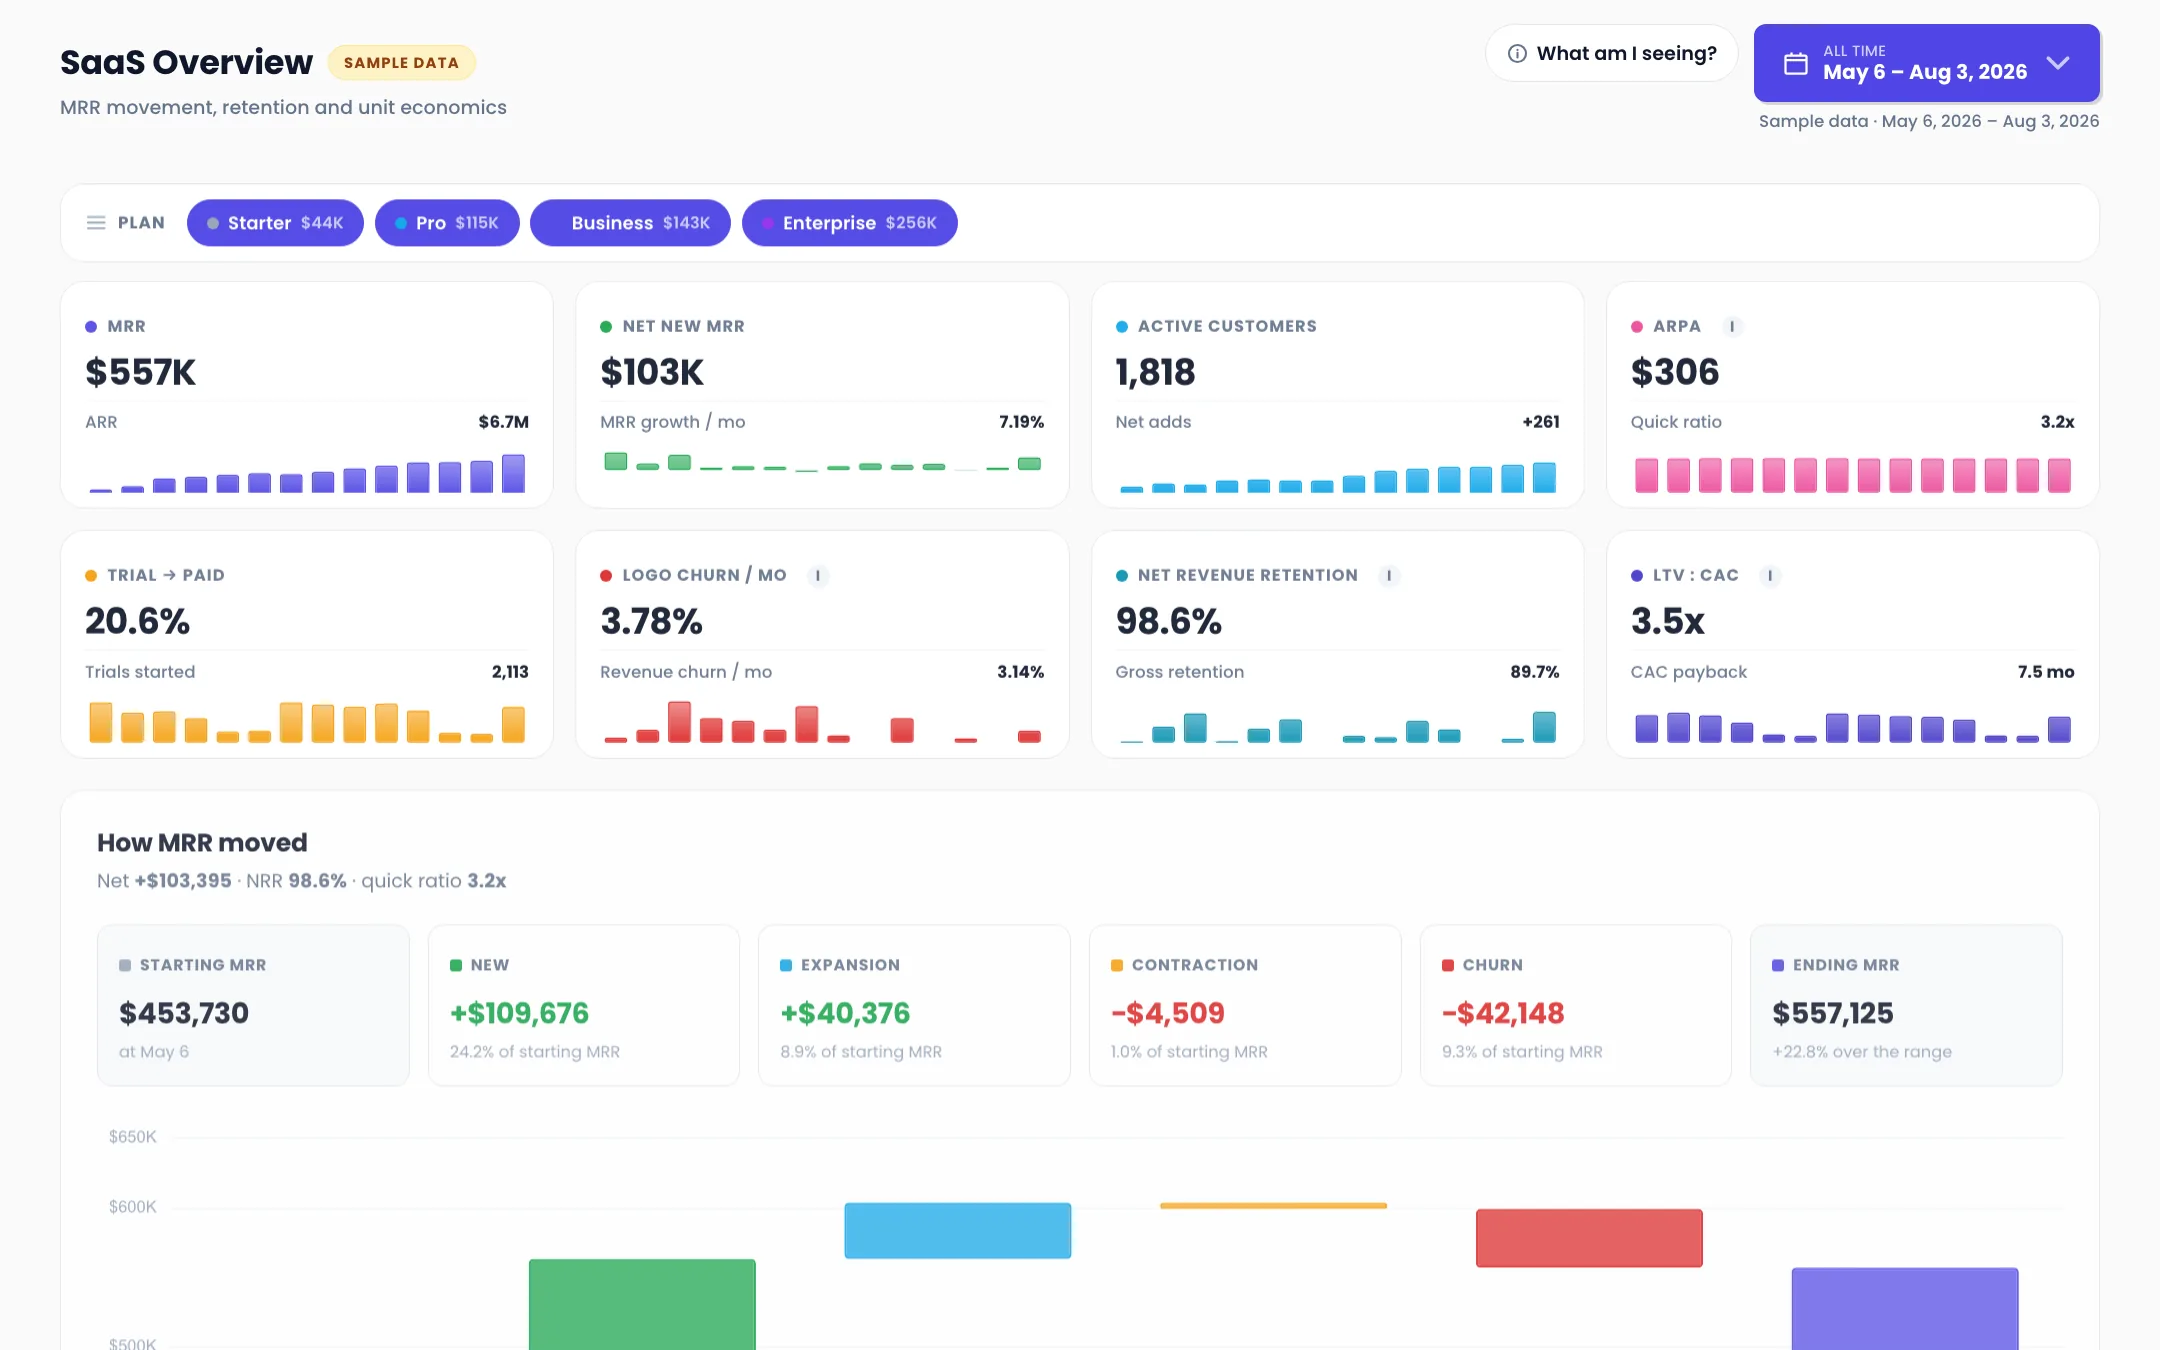Click the Net adds +261 figure
The height and width of the screenshot is (1350, 2160).
coord(1541,422)
